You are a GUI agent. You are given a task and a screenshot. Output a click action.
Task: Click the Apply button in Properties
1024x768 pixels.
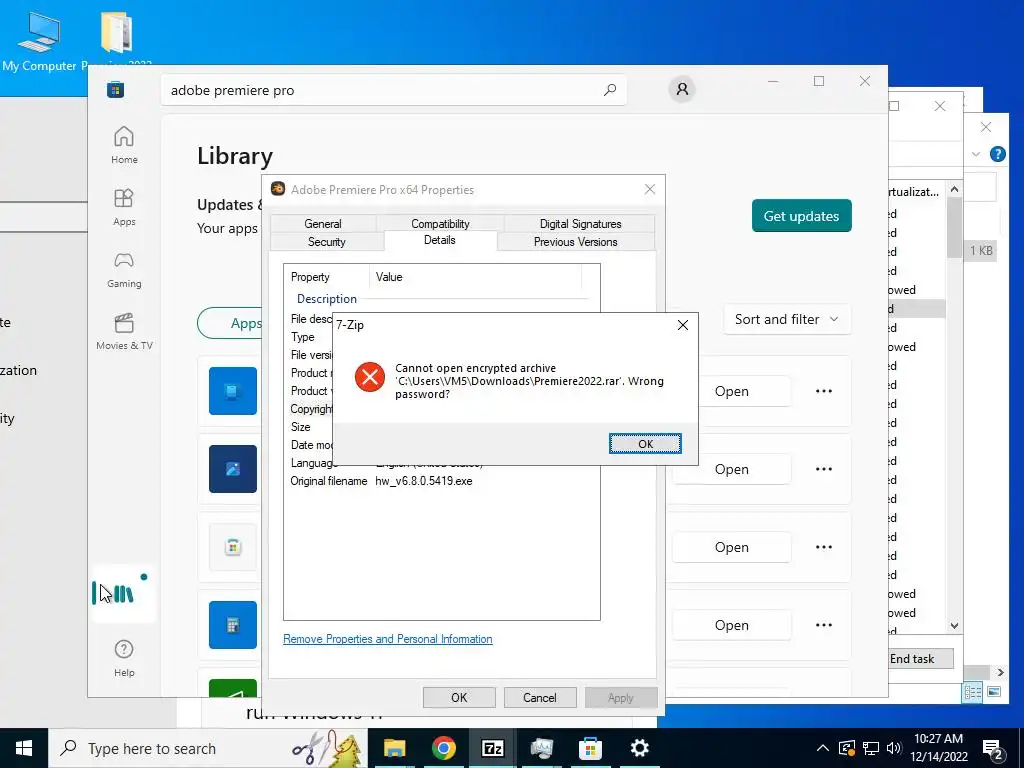point(620,697)
